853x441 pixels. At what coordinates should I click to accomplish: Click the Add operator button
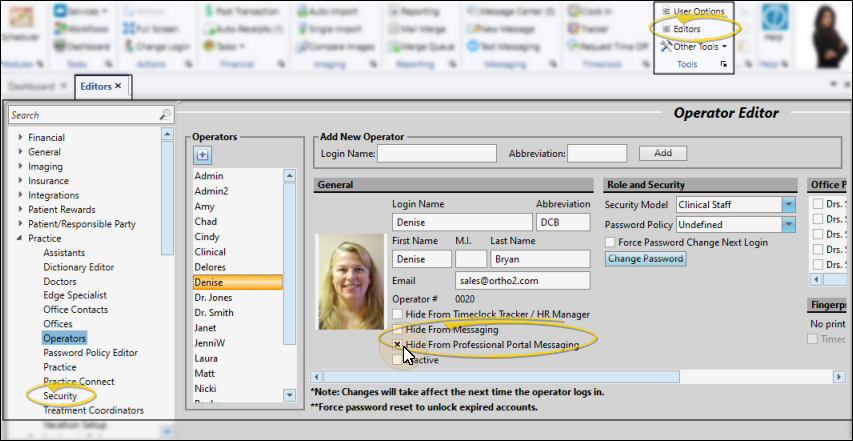click(663, 153)
